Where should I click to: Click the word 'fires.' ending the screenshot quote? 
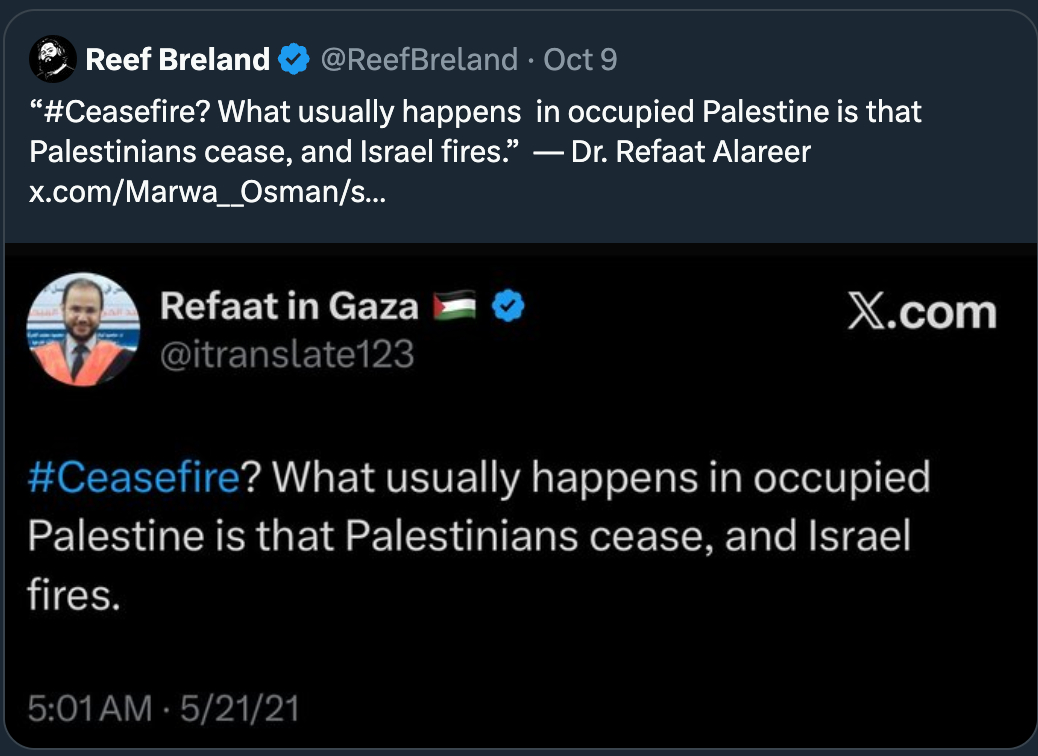[x=74, y=595]
